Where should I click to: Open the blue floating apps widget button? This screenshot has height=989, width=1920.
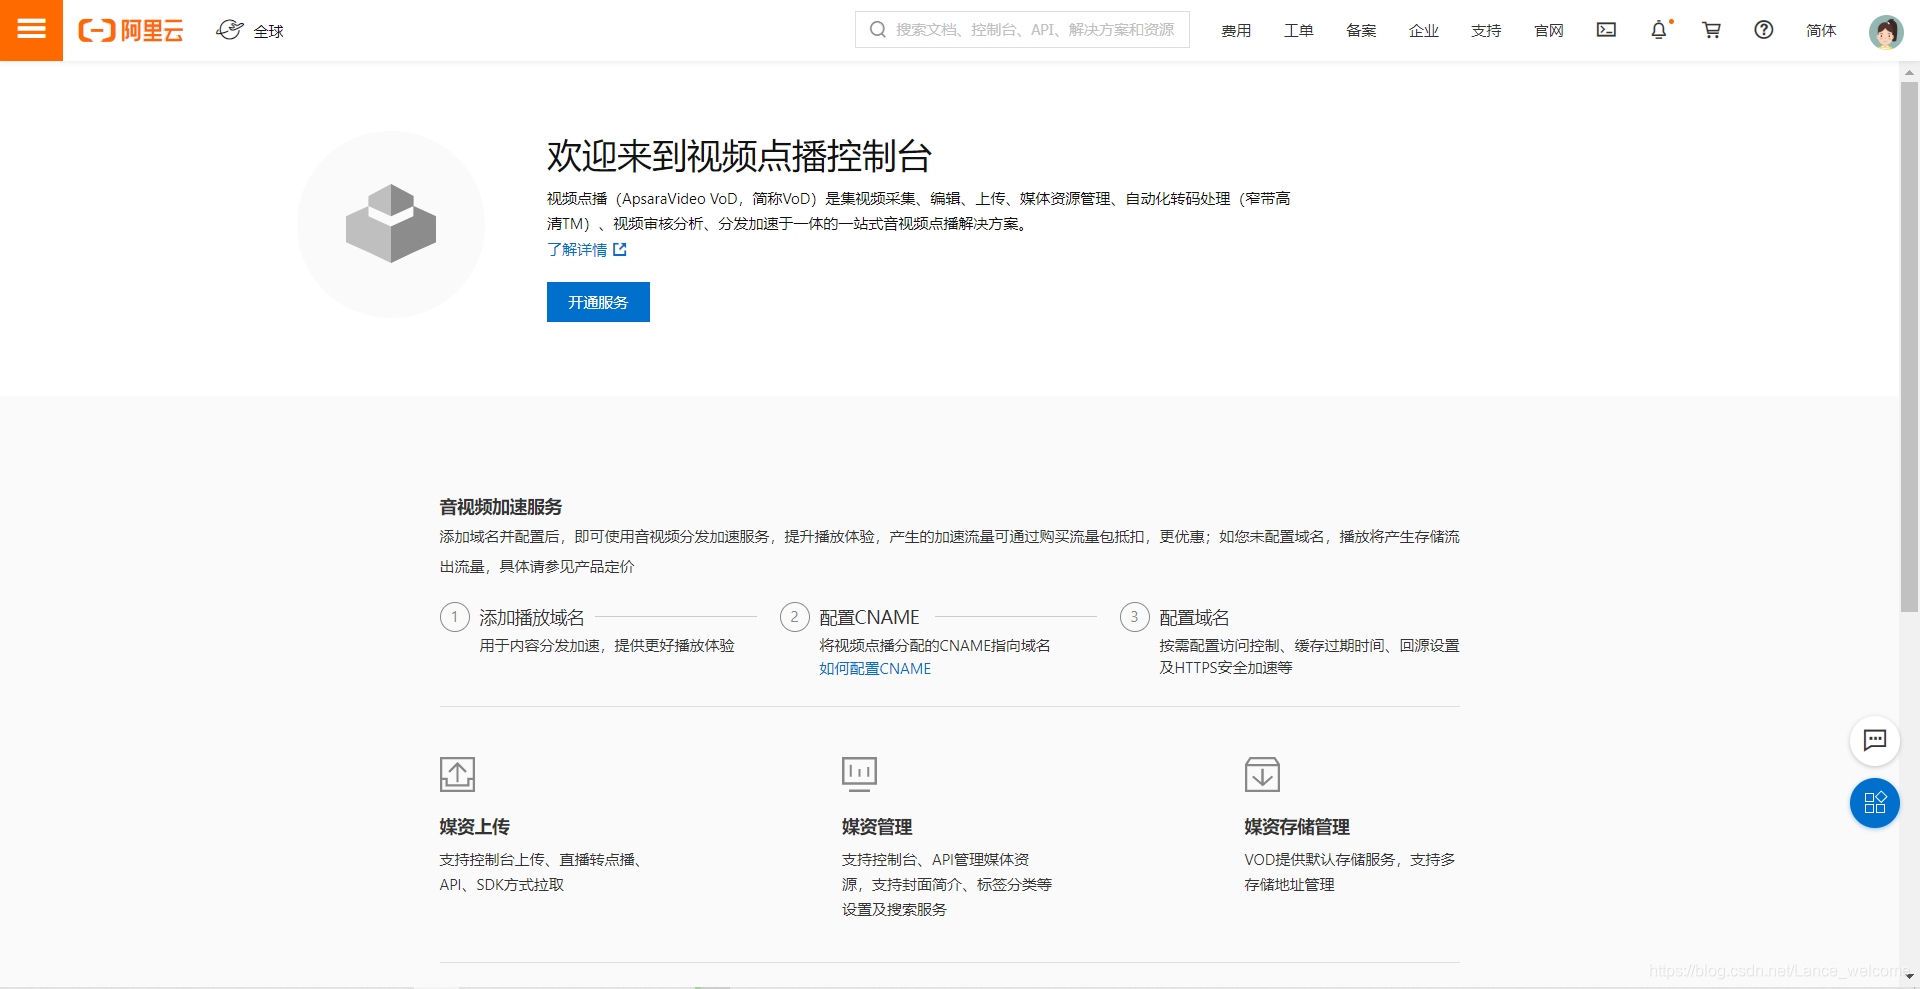[1875, 803]
